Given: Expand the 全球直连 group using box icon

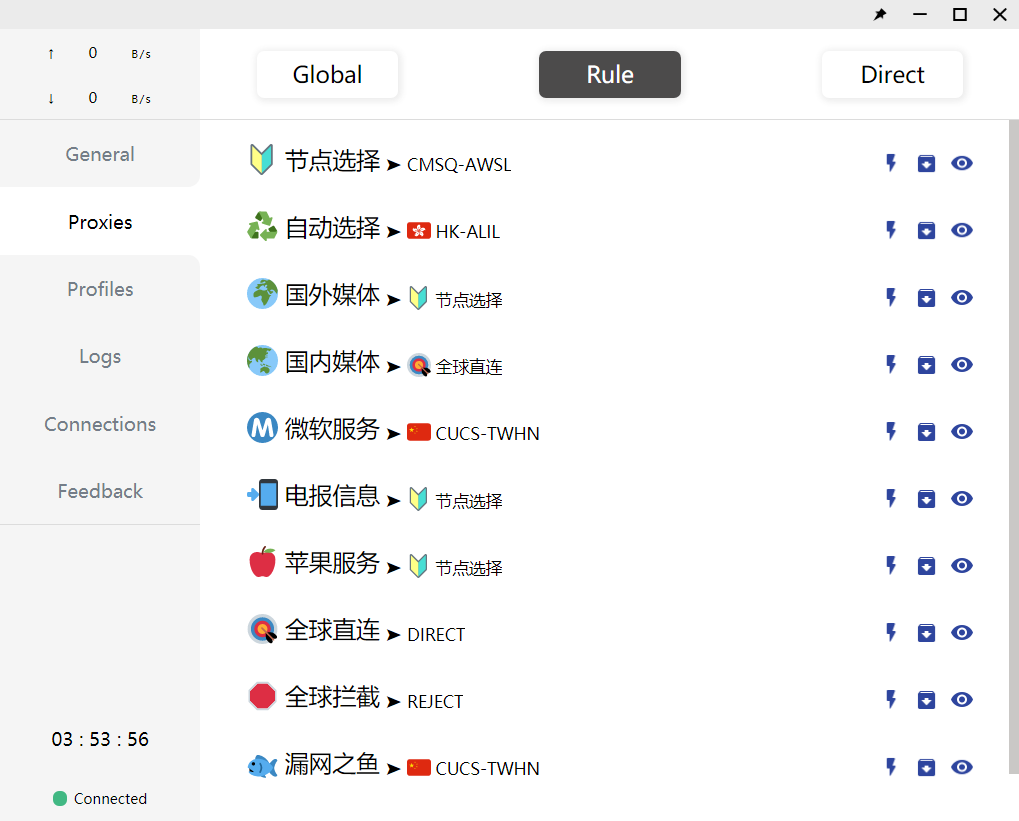Looking at the screenshot, I should pyautogui.click(x=926, y=632).
